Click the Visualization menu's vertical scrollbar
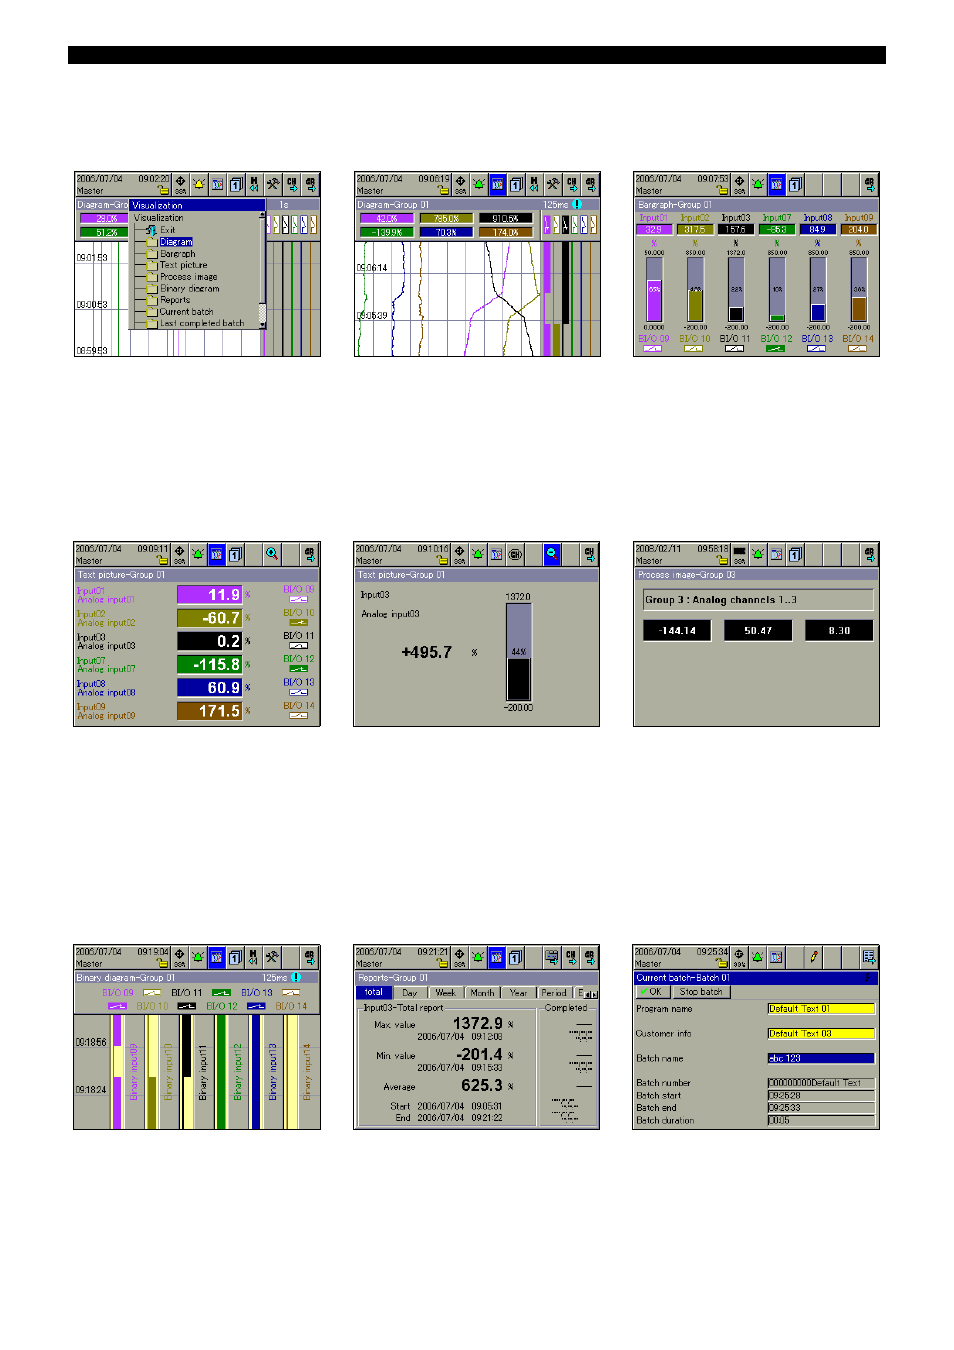 [263, 270]
